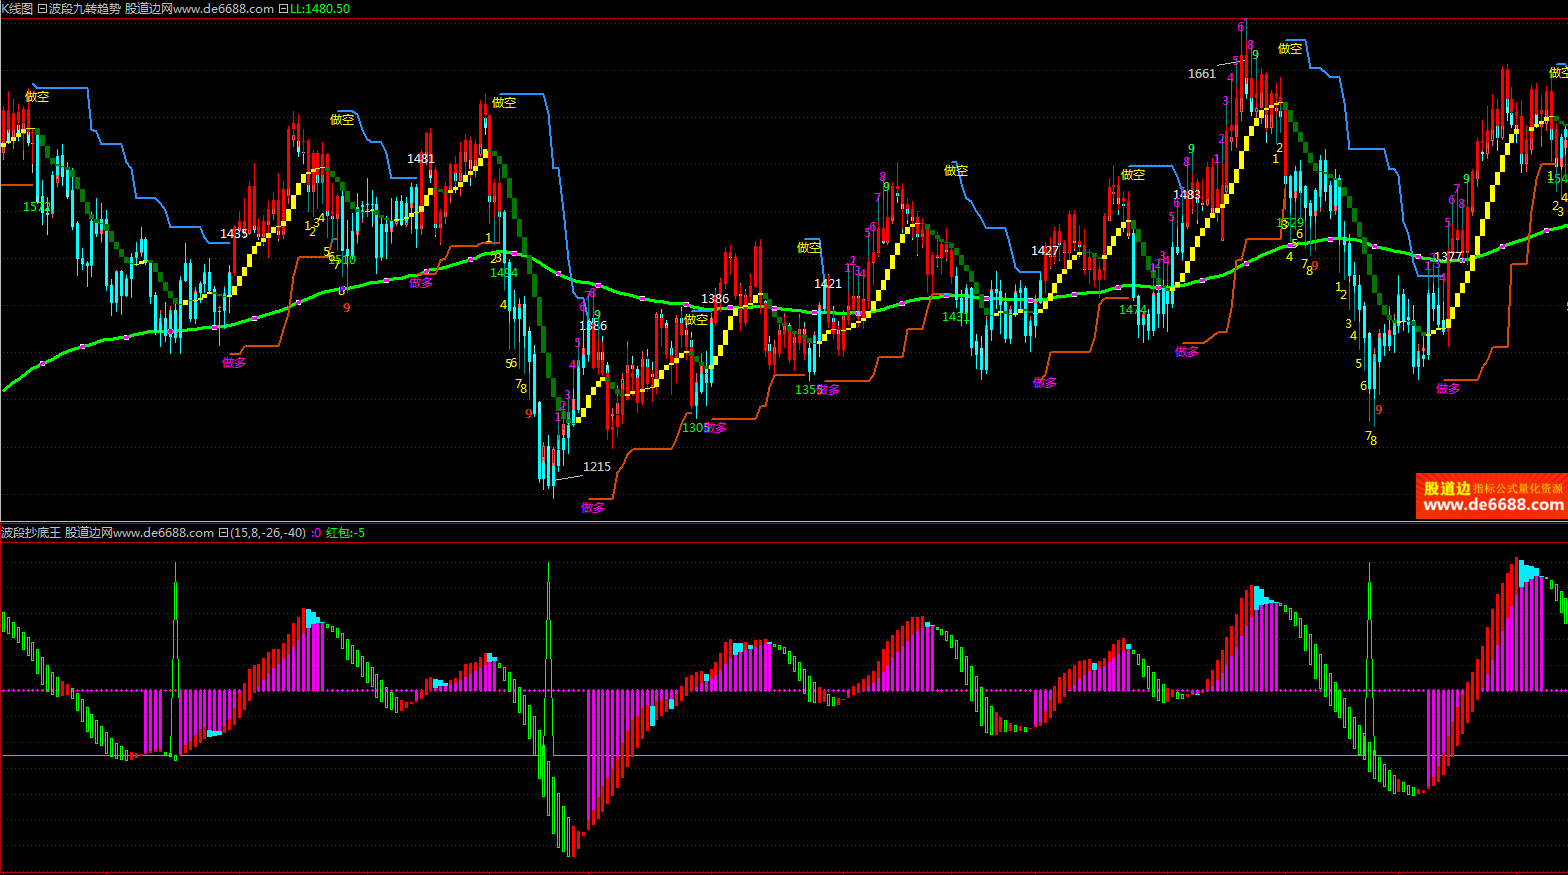Click the green LL:1480.50 value readout
The image size is (1568, 875).
pos(320,9)
